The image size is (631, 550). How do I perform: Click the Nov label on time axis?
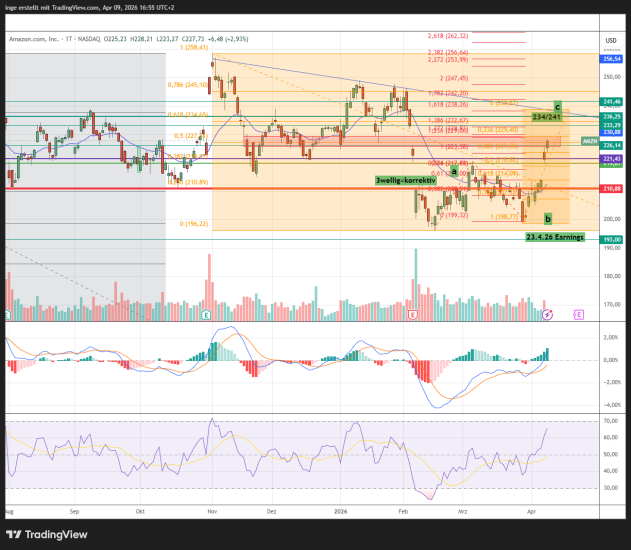211,510
